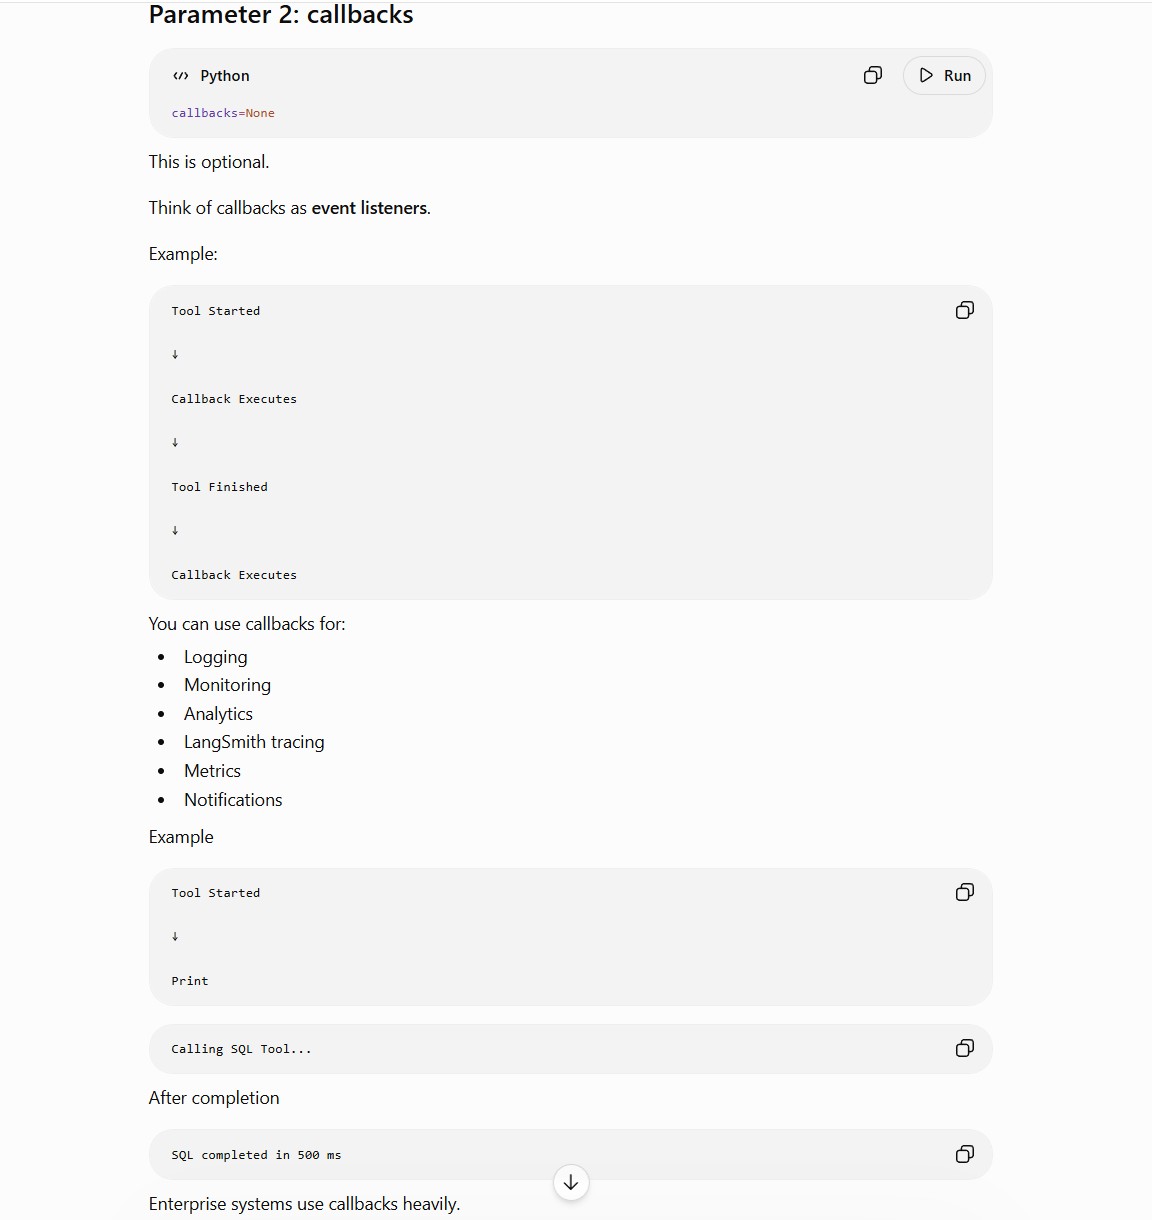Click 'Tool Finished' line in the code block
Viewport: 1152px width, 1220px height.
[x=219, y=487]
